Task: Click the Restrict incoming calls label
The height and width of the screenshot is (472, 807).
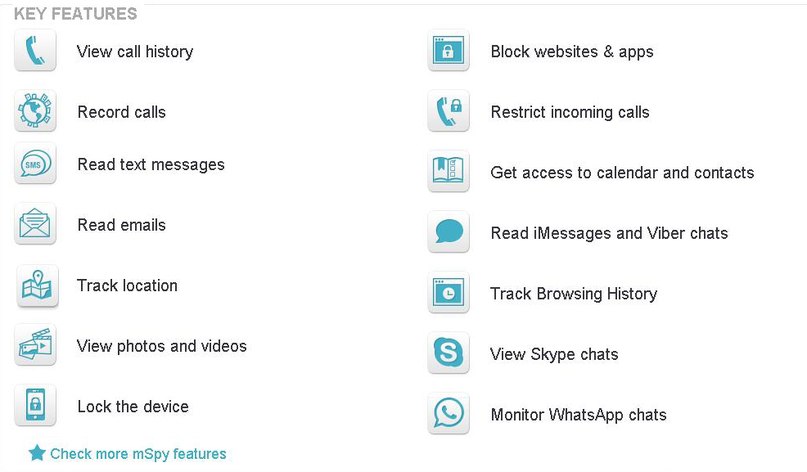Action: [570, 113]
